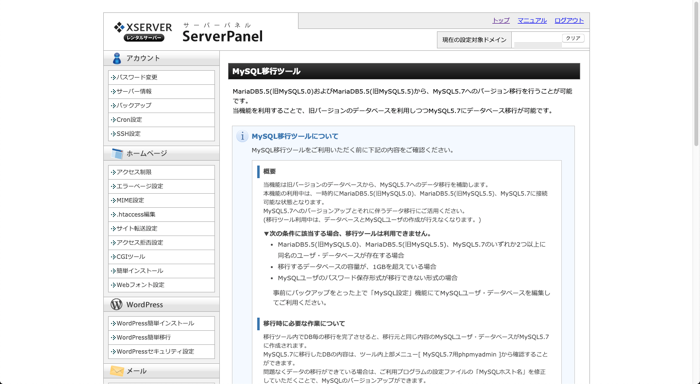Click the 移行時に必要な作業について heading
The height and width of the screenshot is (384, 700).
click(x=304, y=324)
